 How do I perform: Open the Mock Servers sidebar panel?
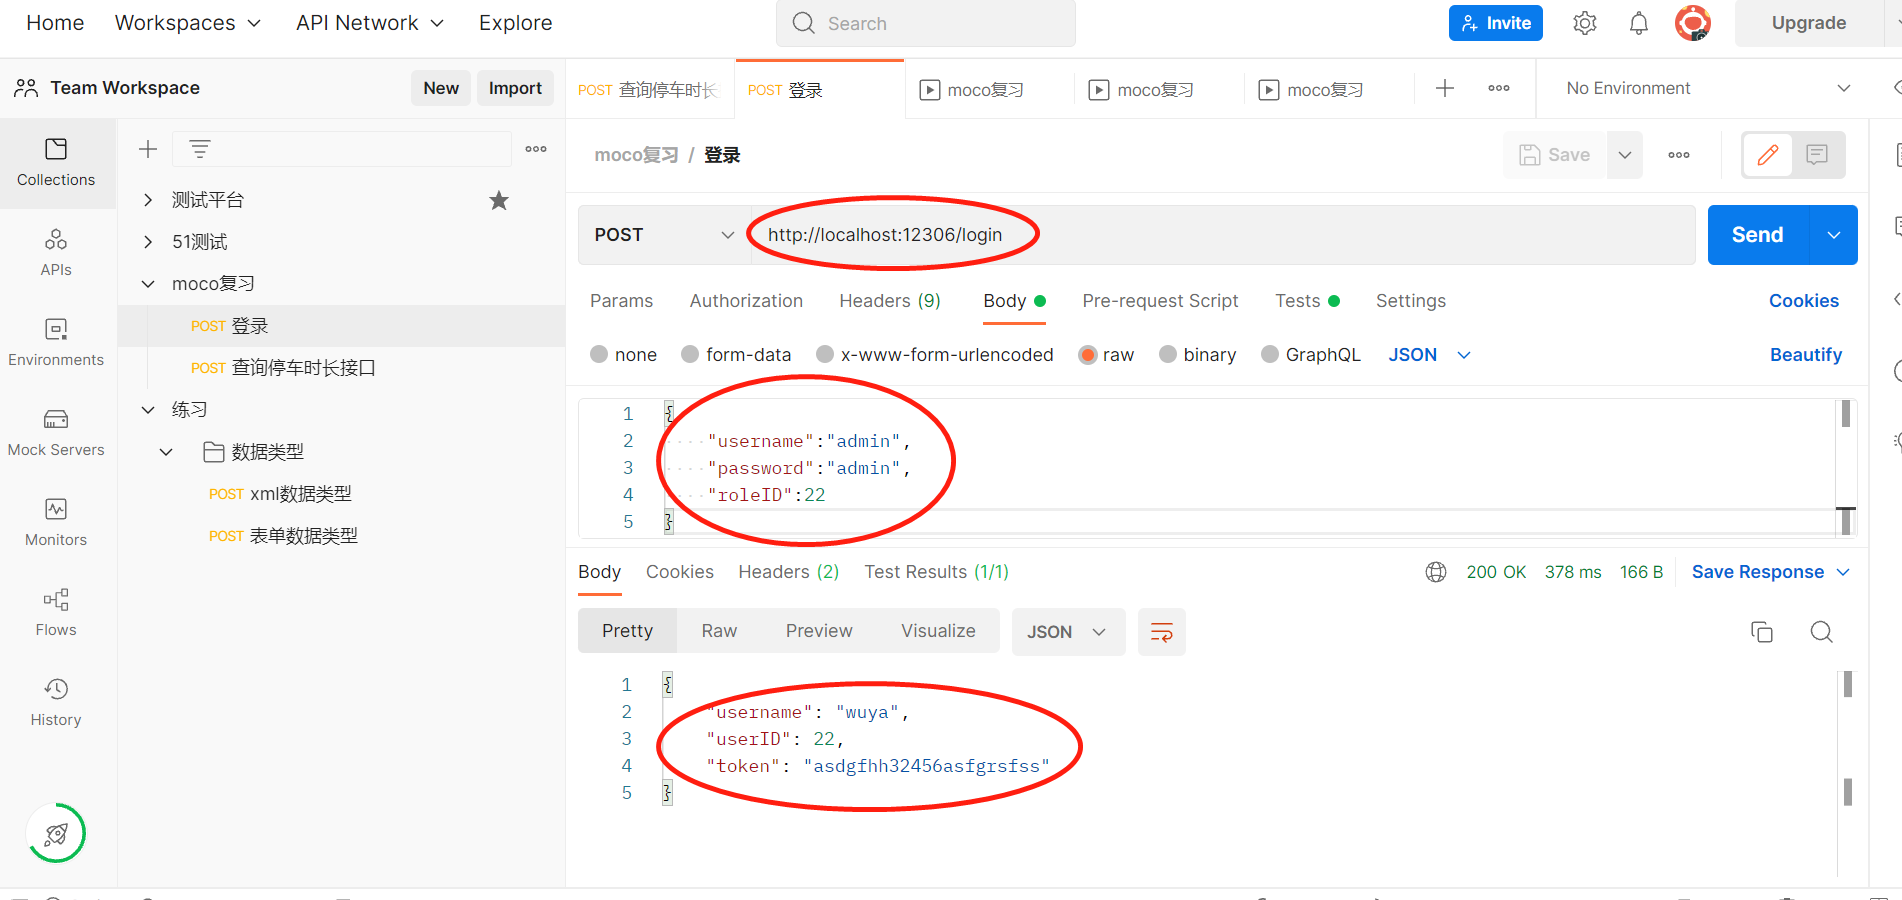tap(56, 433)
